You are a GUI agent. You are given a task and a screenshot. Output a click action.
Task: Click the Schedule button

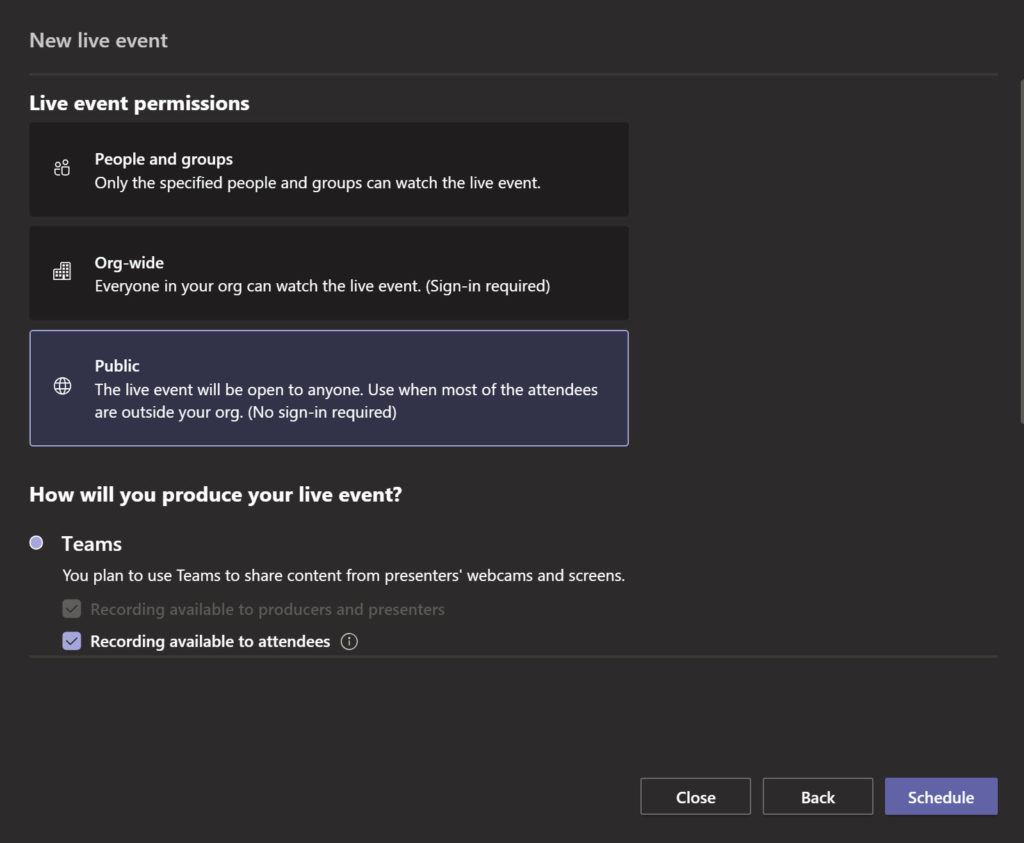[x=941, y=796]
